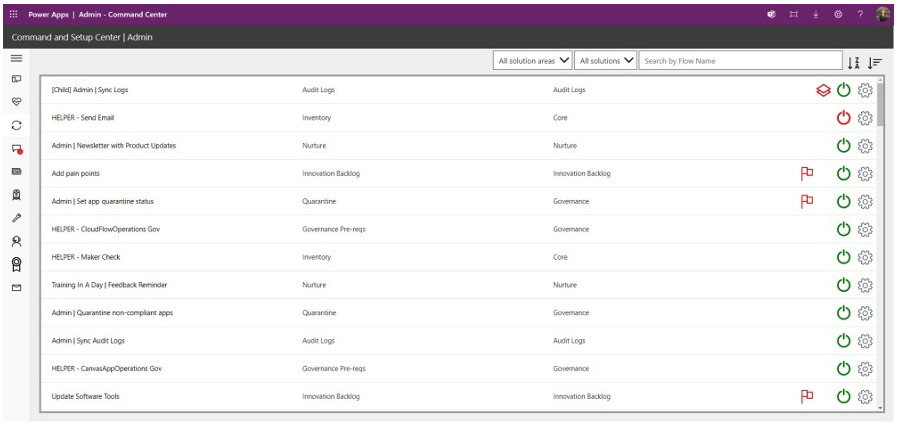Image resolution: width=898 pixels, height=428 pixels.
Task: Open gear settings for Update Software Tools
Action: pos(866,396)
